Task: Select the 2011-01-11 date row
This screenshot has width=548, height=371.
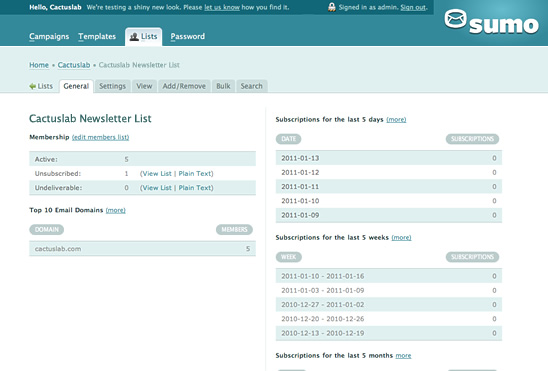Action: click(x=389, y=187)
